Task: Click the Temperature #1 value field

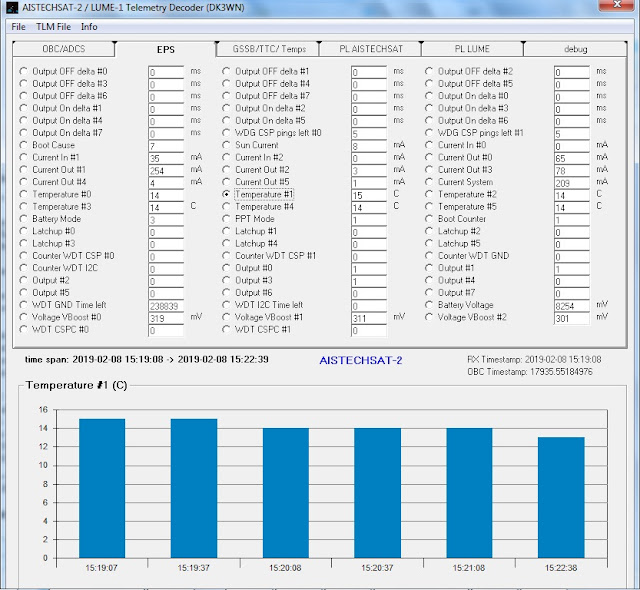Action: coord(369,195)
